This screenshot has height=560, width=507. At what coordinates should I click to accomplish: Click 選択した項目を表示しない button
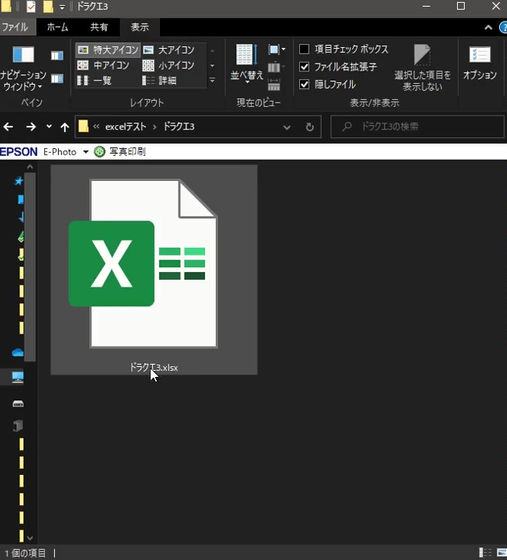pos(422,68)
